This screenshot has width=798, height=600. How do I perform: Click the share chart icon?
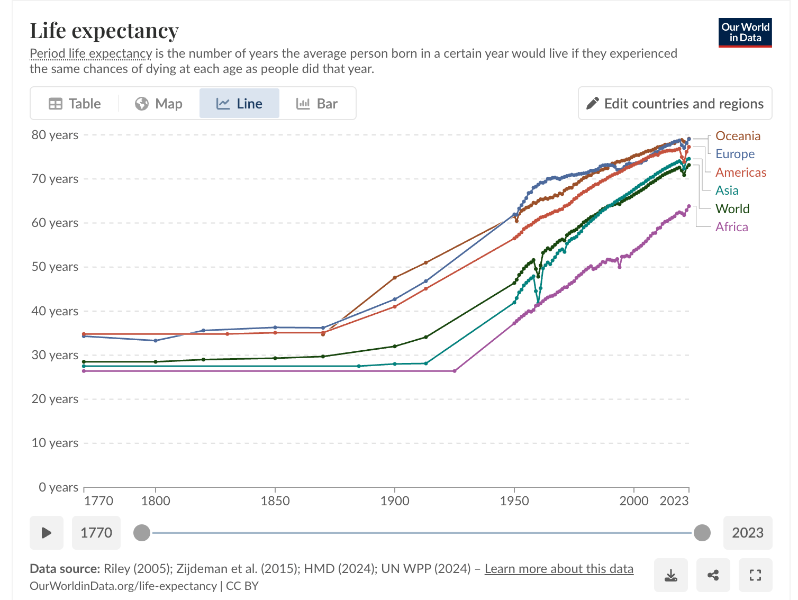pyautogui.click(x=713, y=575)
